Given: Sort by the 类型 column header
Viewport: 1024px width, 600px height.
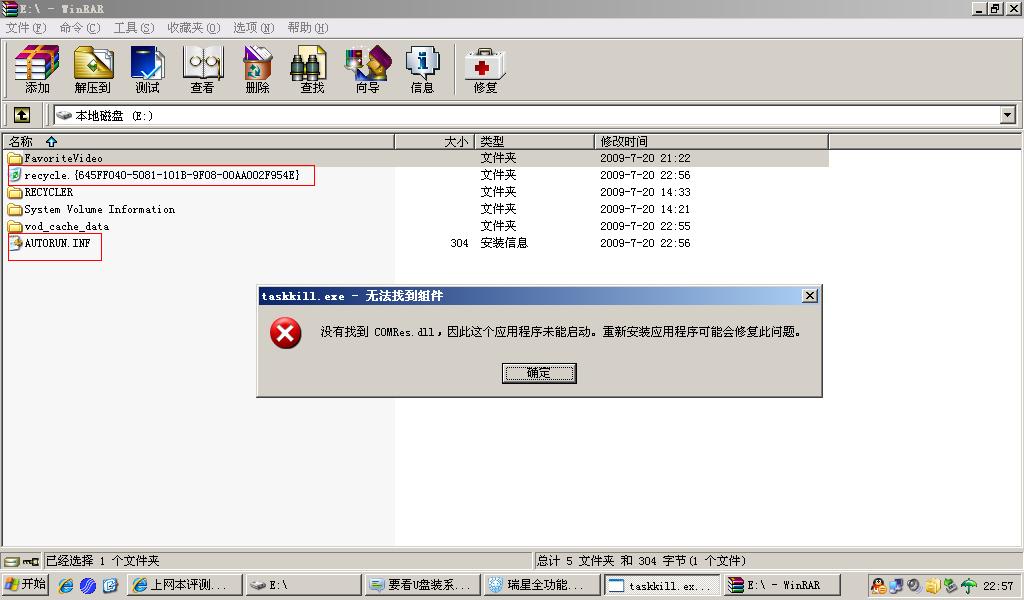Looking at the screenshot, I should click(x=534, y=141).
